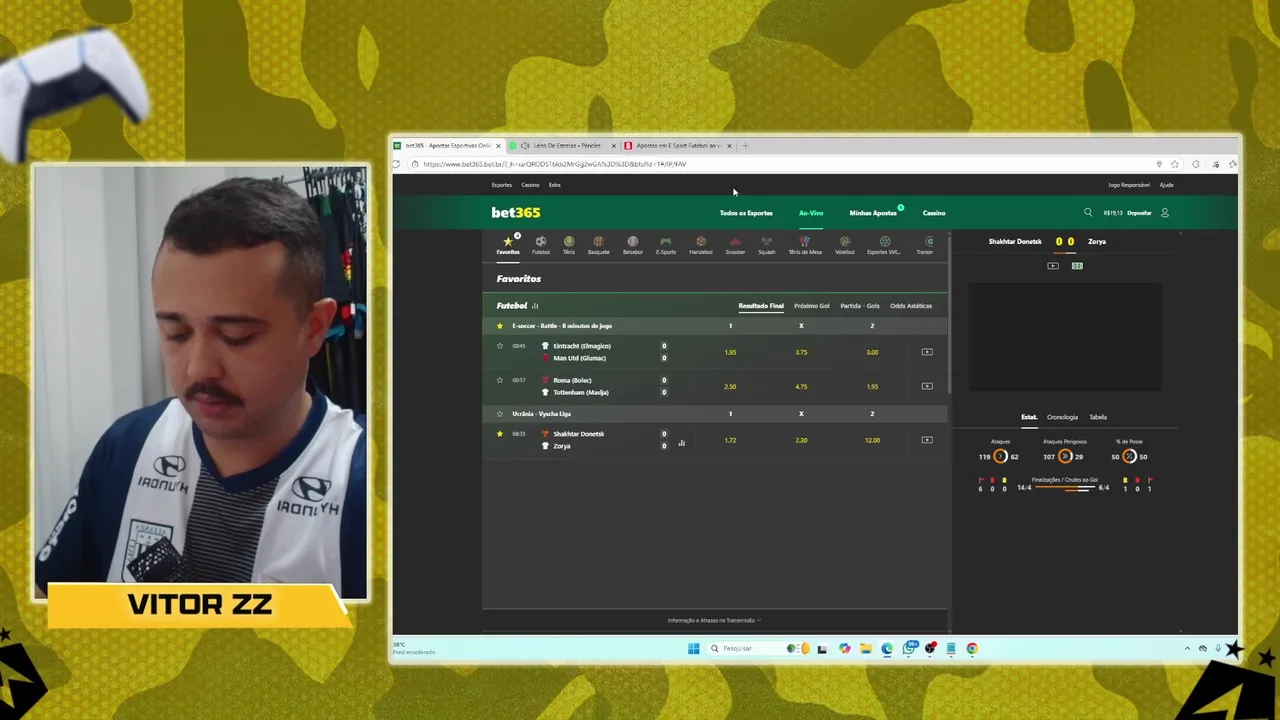Watch stream for Shakhtar Donetsk vs Zorya
The width and height of the screenshot is (1280, 720).
(927, 440)
